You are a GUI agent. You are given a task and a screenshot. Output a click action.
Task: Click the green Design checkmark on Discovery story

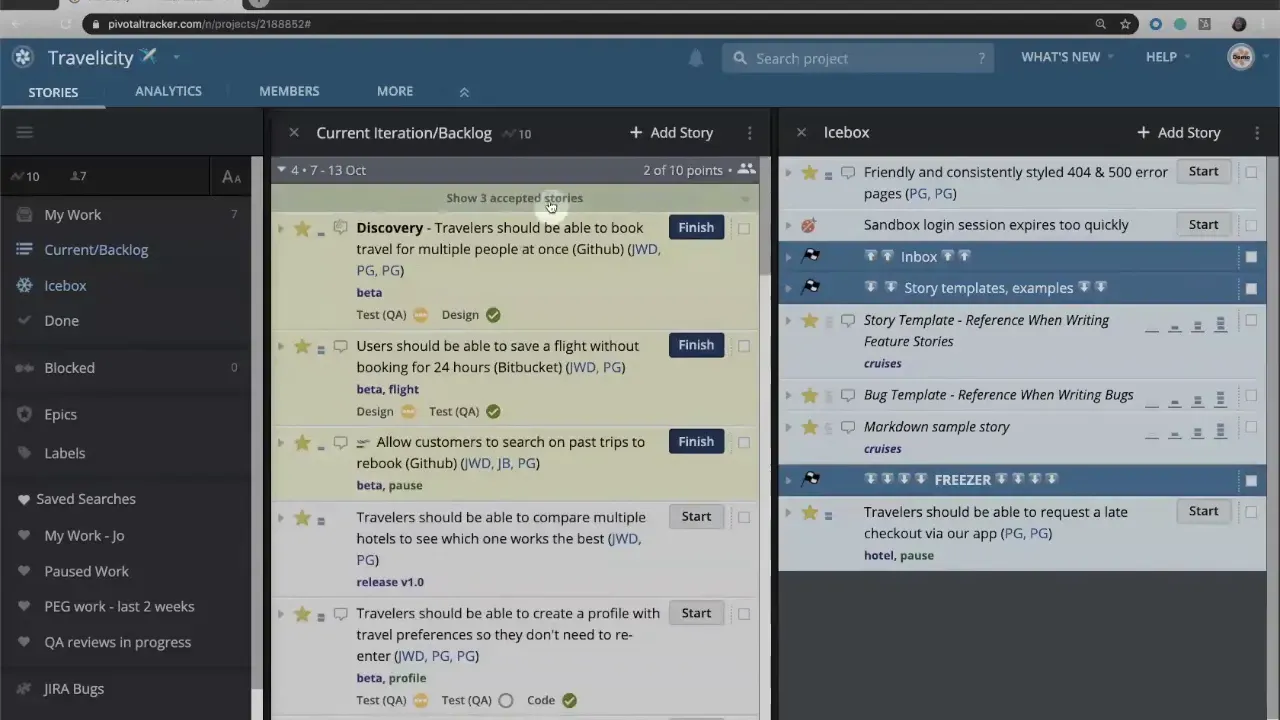pyautogui.click(x=492, y=314)
